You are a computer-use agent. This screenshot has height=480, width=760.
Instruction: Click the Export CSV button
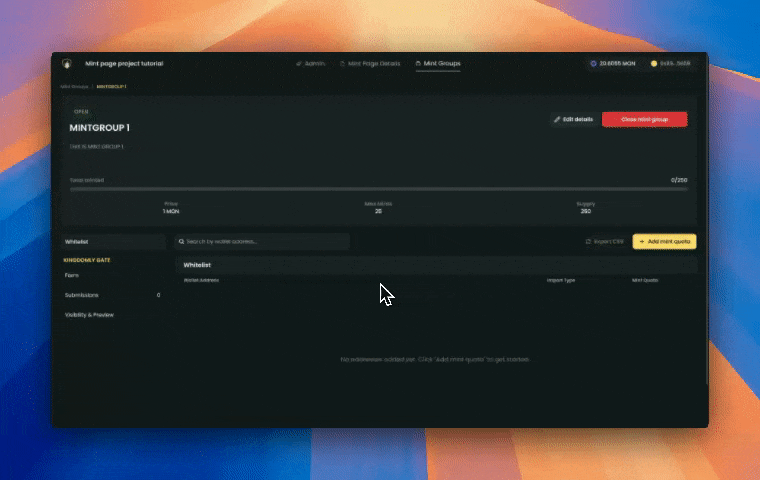[x=605, y=241]
